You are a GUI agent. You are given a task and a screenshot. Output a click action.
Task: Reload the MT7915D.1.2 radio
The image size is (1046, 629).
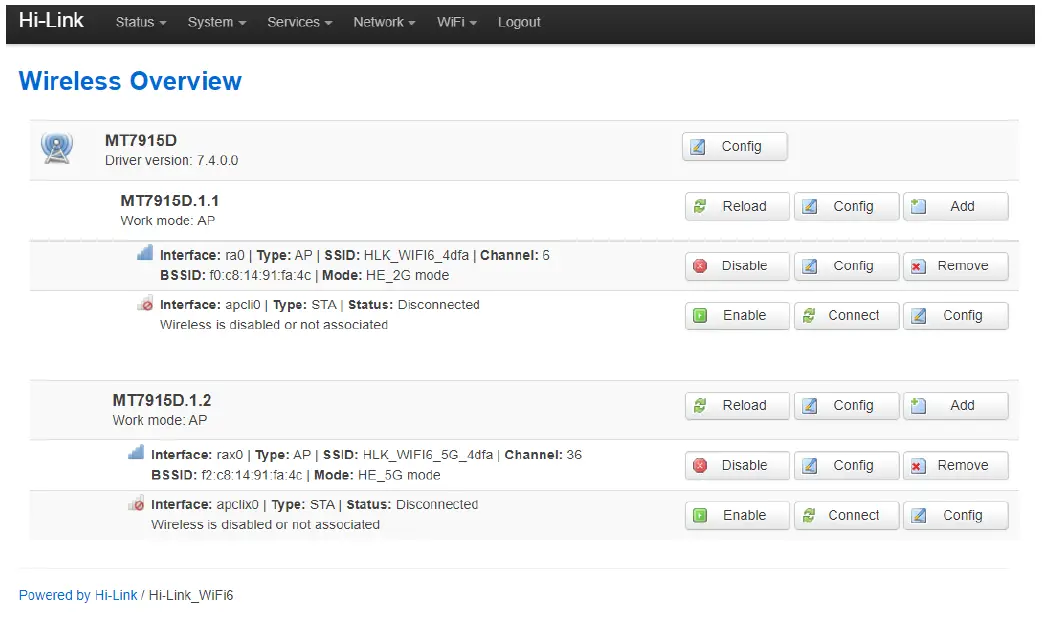pos(737,406)
